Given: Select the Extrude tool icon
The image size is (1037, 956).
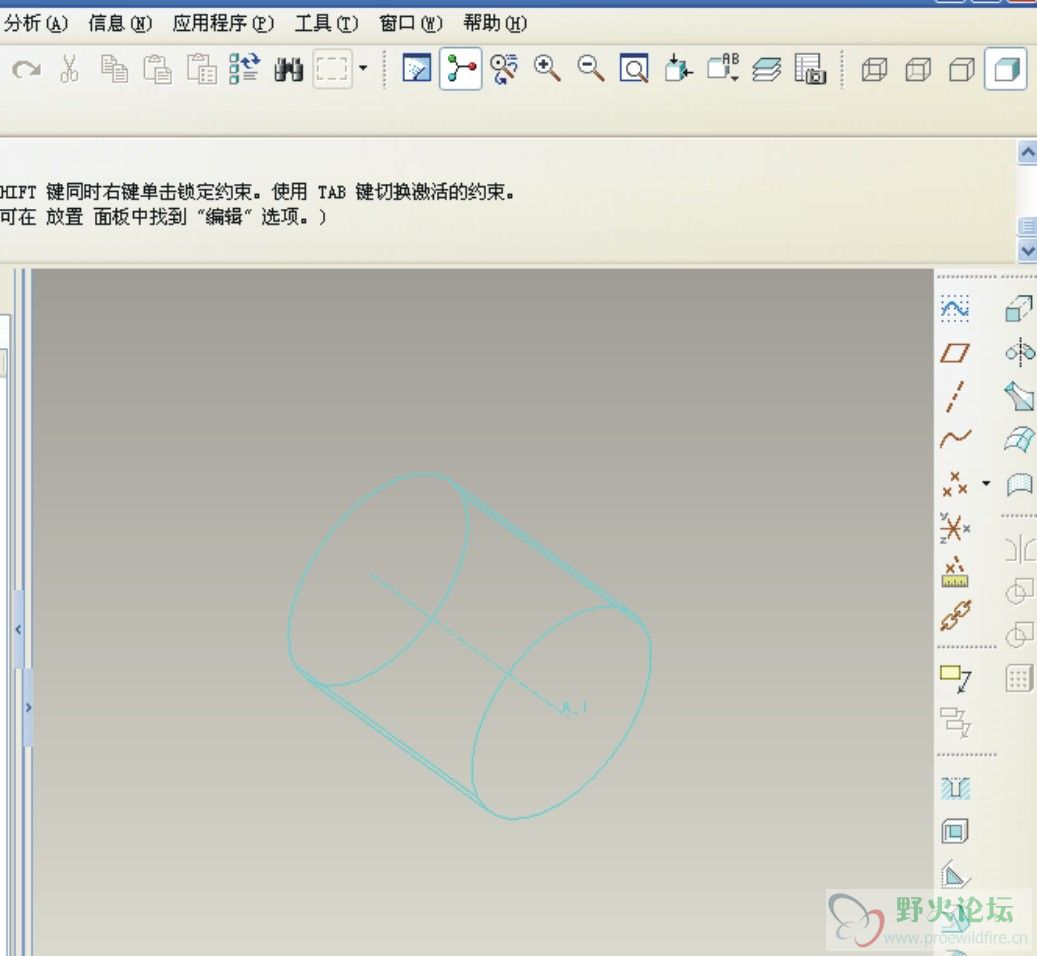Looking at the screenshot, I should coord(1019,308).
